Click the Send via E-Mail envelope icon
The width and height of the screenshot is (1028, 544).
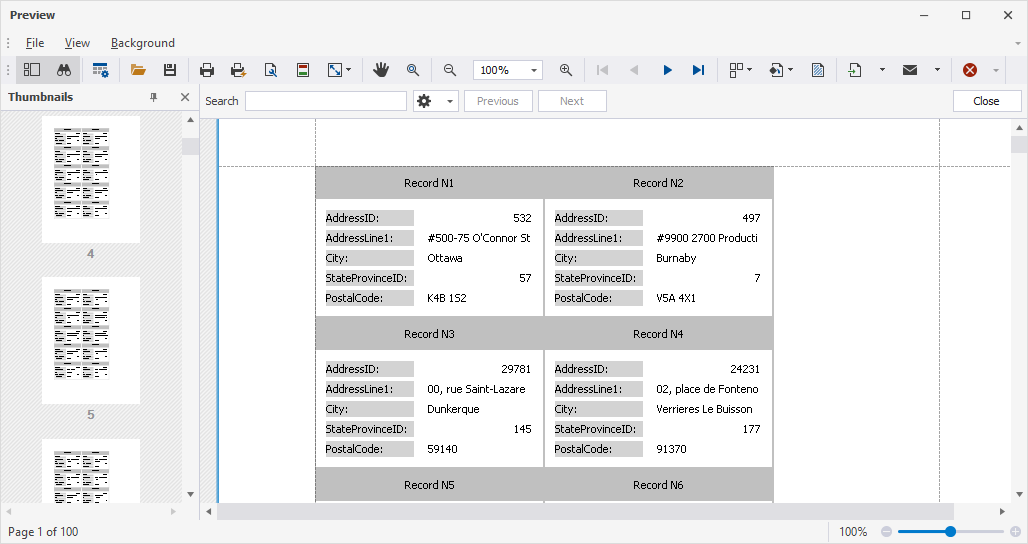tap(909, 69)
